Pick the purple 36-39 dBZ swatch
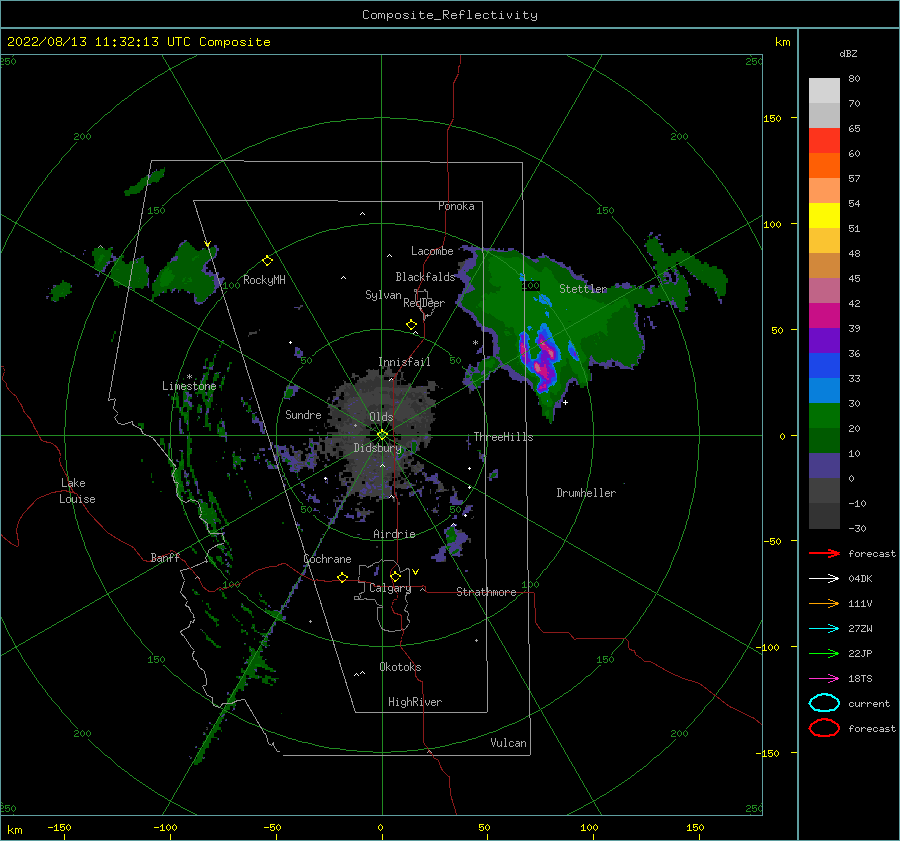This screenshot has width=900, height=841. [824, 340]
